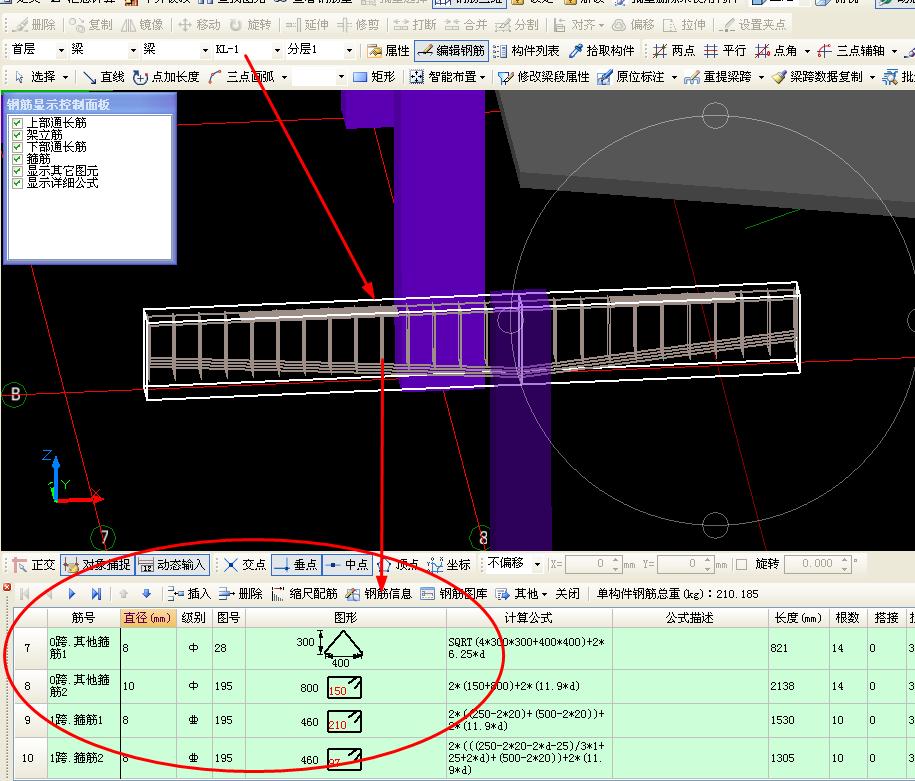915x781 pixels.
Task: Choose the 矩形 rectangle tool
Action: pyautogui.click(x=375, y=77)
